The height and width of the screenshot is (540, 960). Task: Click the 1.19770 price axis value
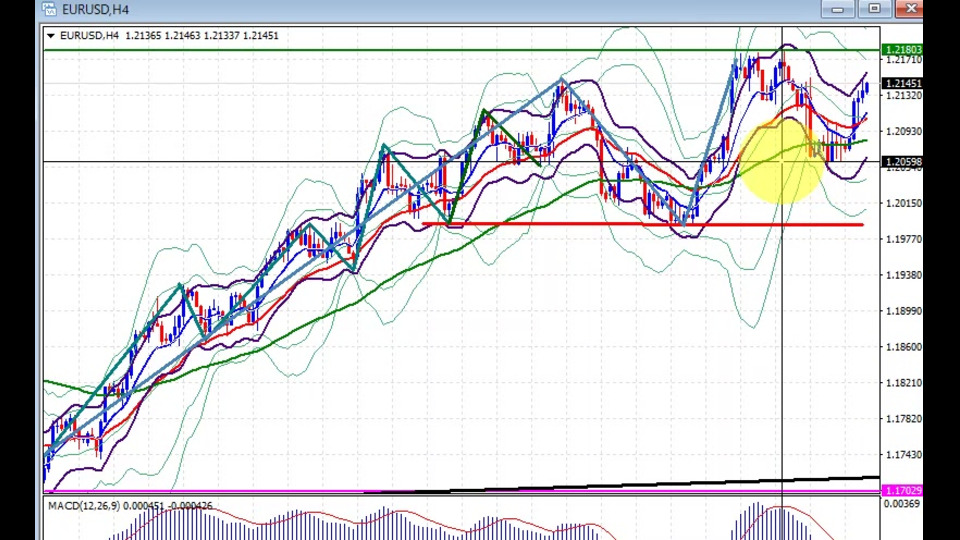pyautogui.click(x=904, y=239)
